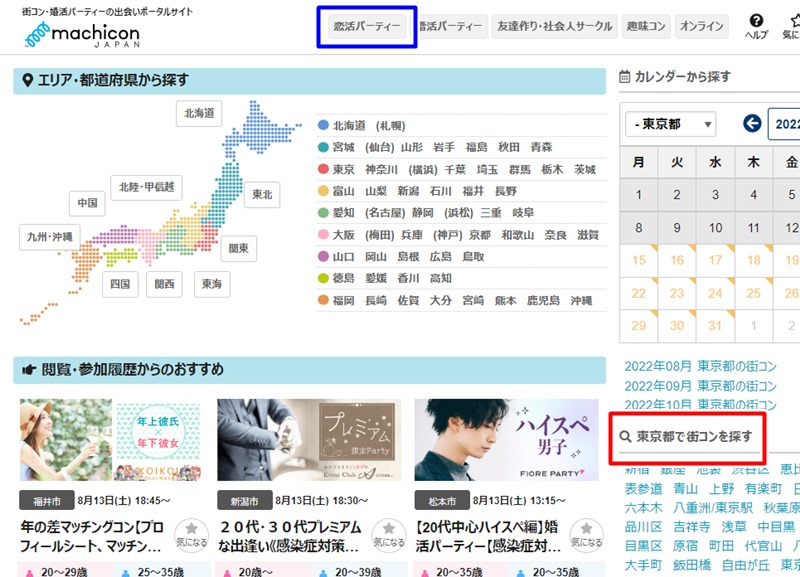
Task: Click the 名古屋 link
Action: pos(385,213)
